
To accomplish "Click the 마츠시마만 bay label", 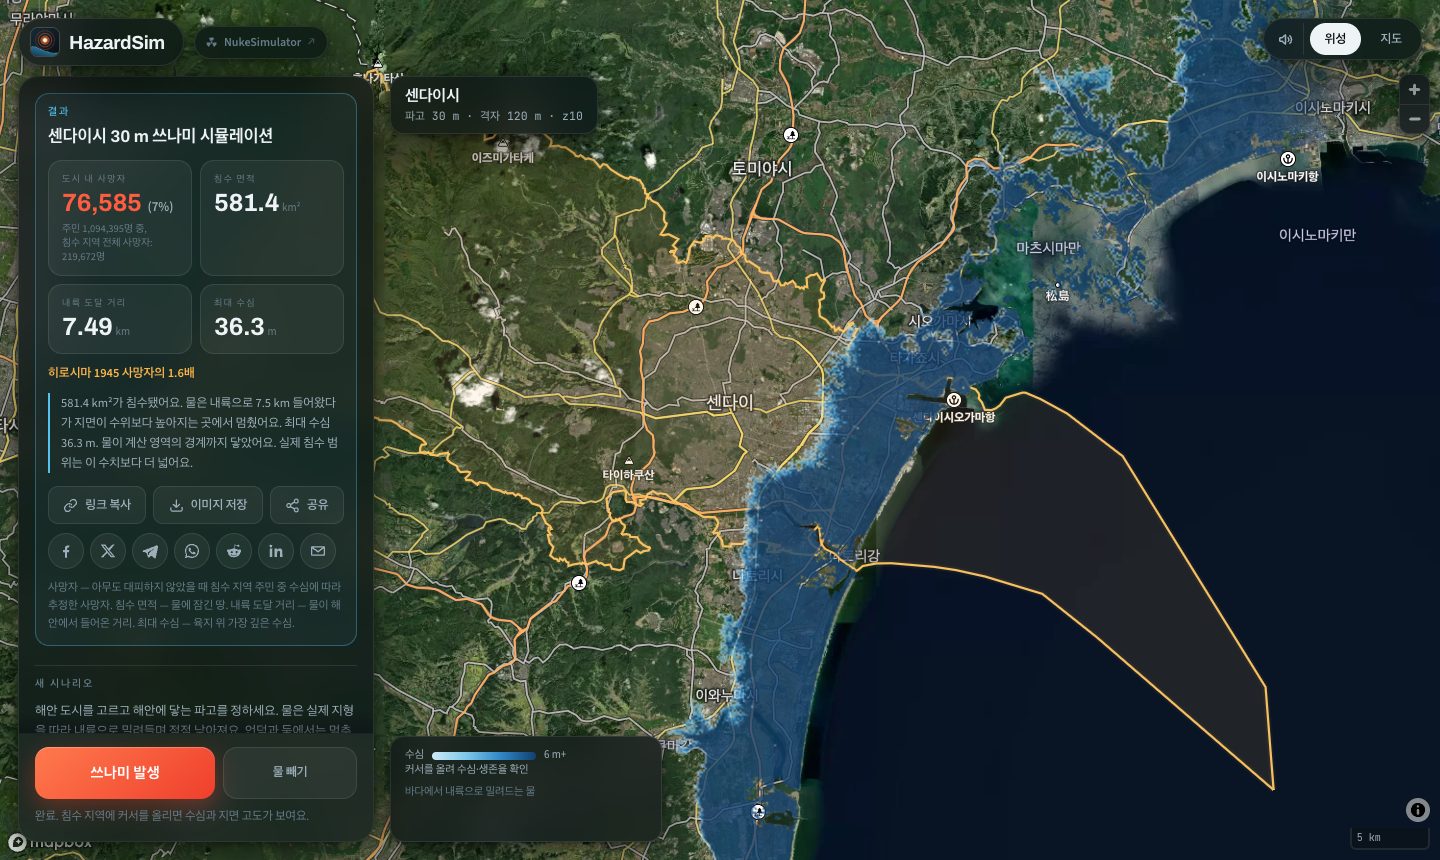I will [1048, 247].
